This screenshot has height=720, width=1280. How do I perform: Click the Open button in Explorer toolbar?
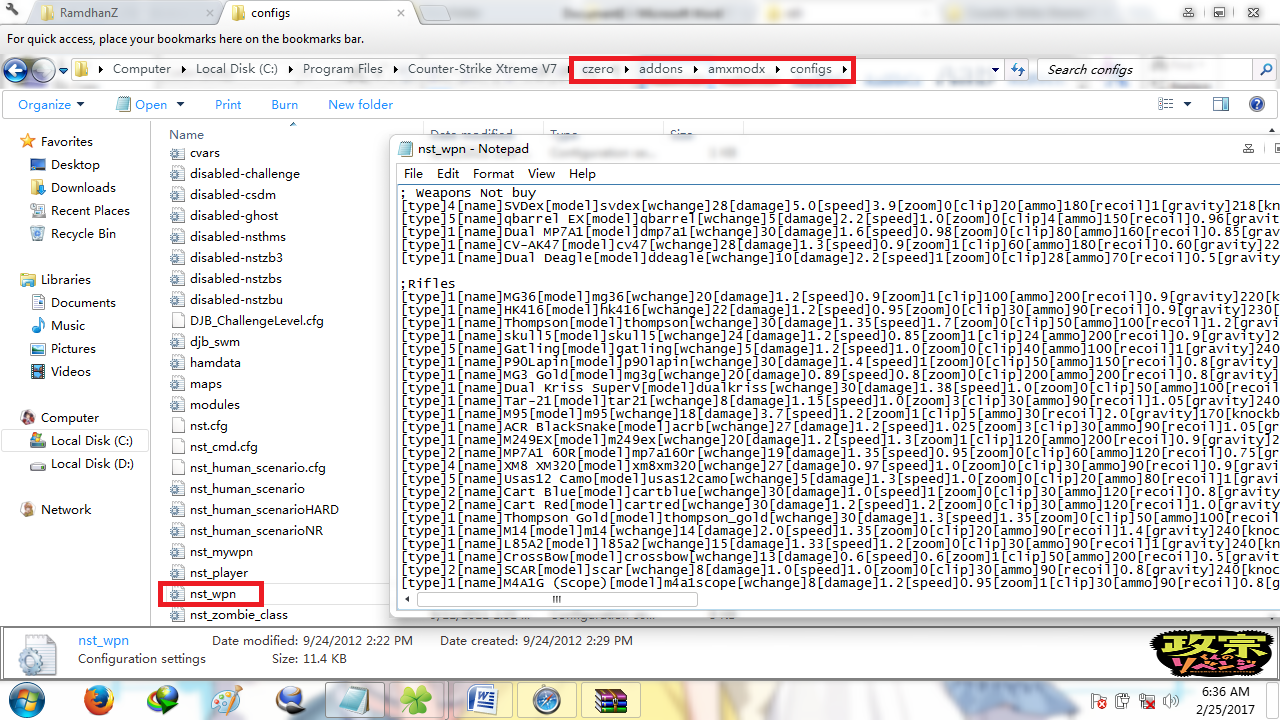click(141, 104)
